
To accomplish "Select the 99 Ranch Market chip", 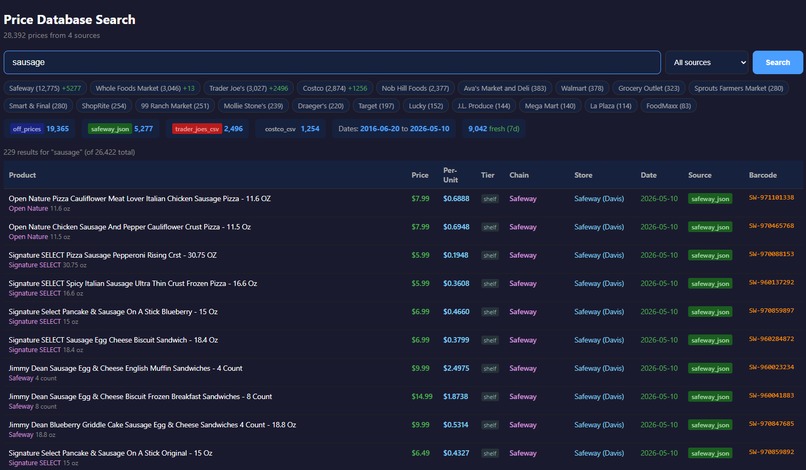I will click(175, 106).
